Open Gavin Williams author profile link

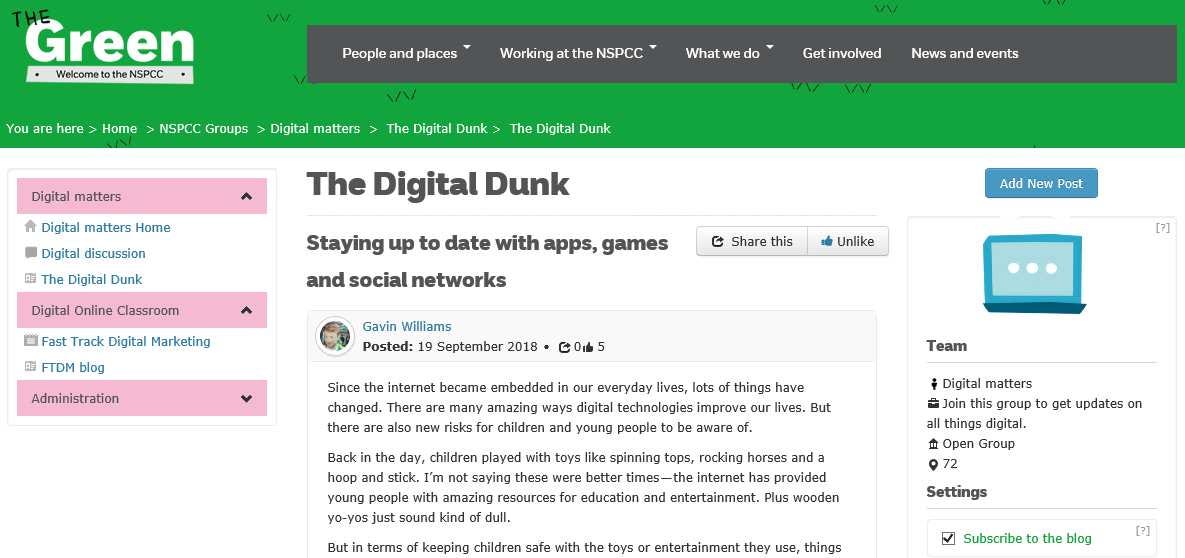[x=407, y=327]
